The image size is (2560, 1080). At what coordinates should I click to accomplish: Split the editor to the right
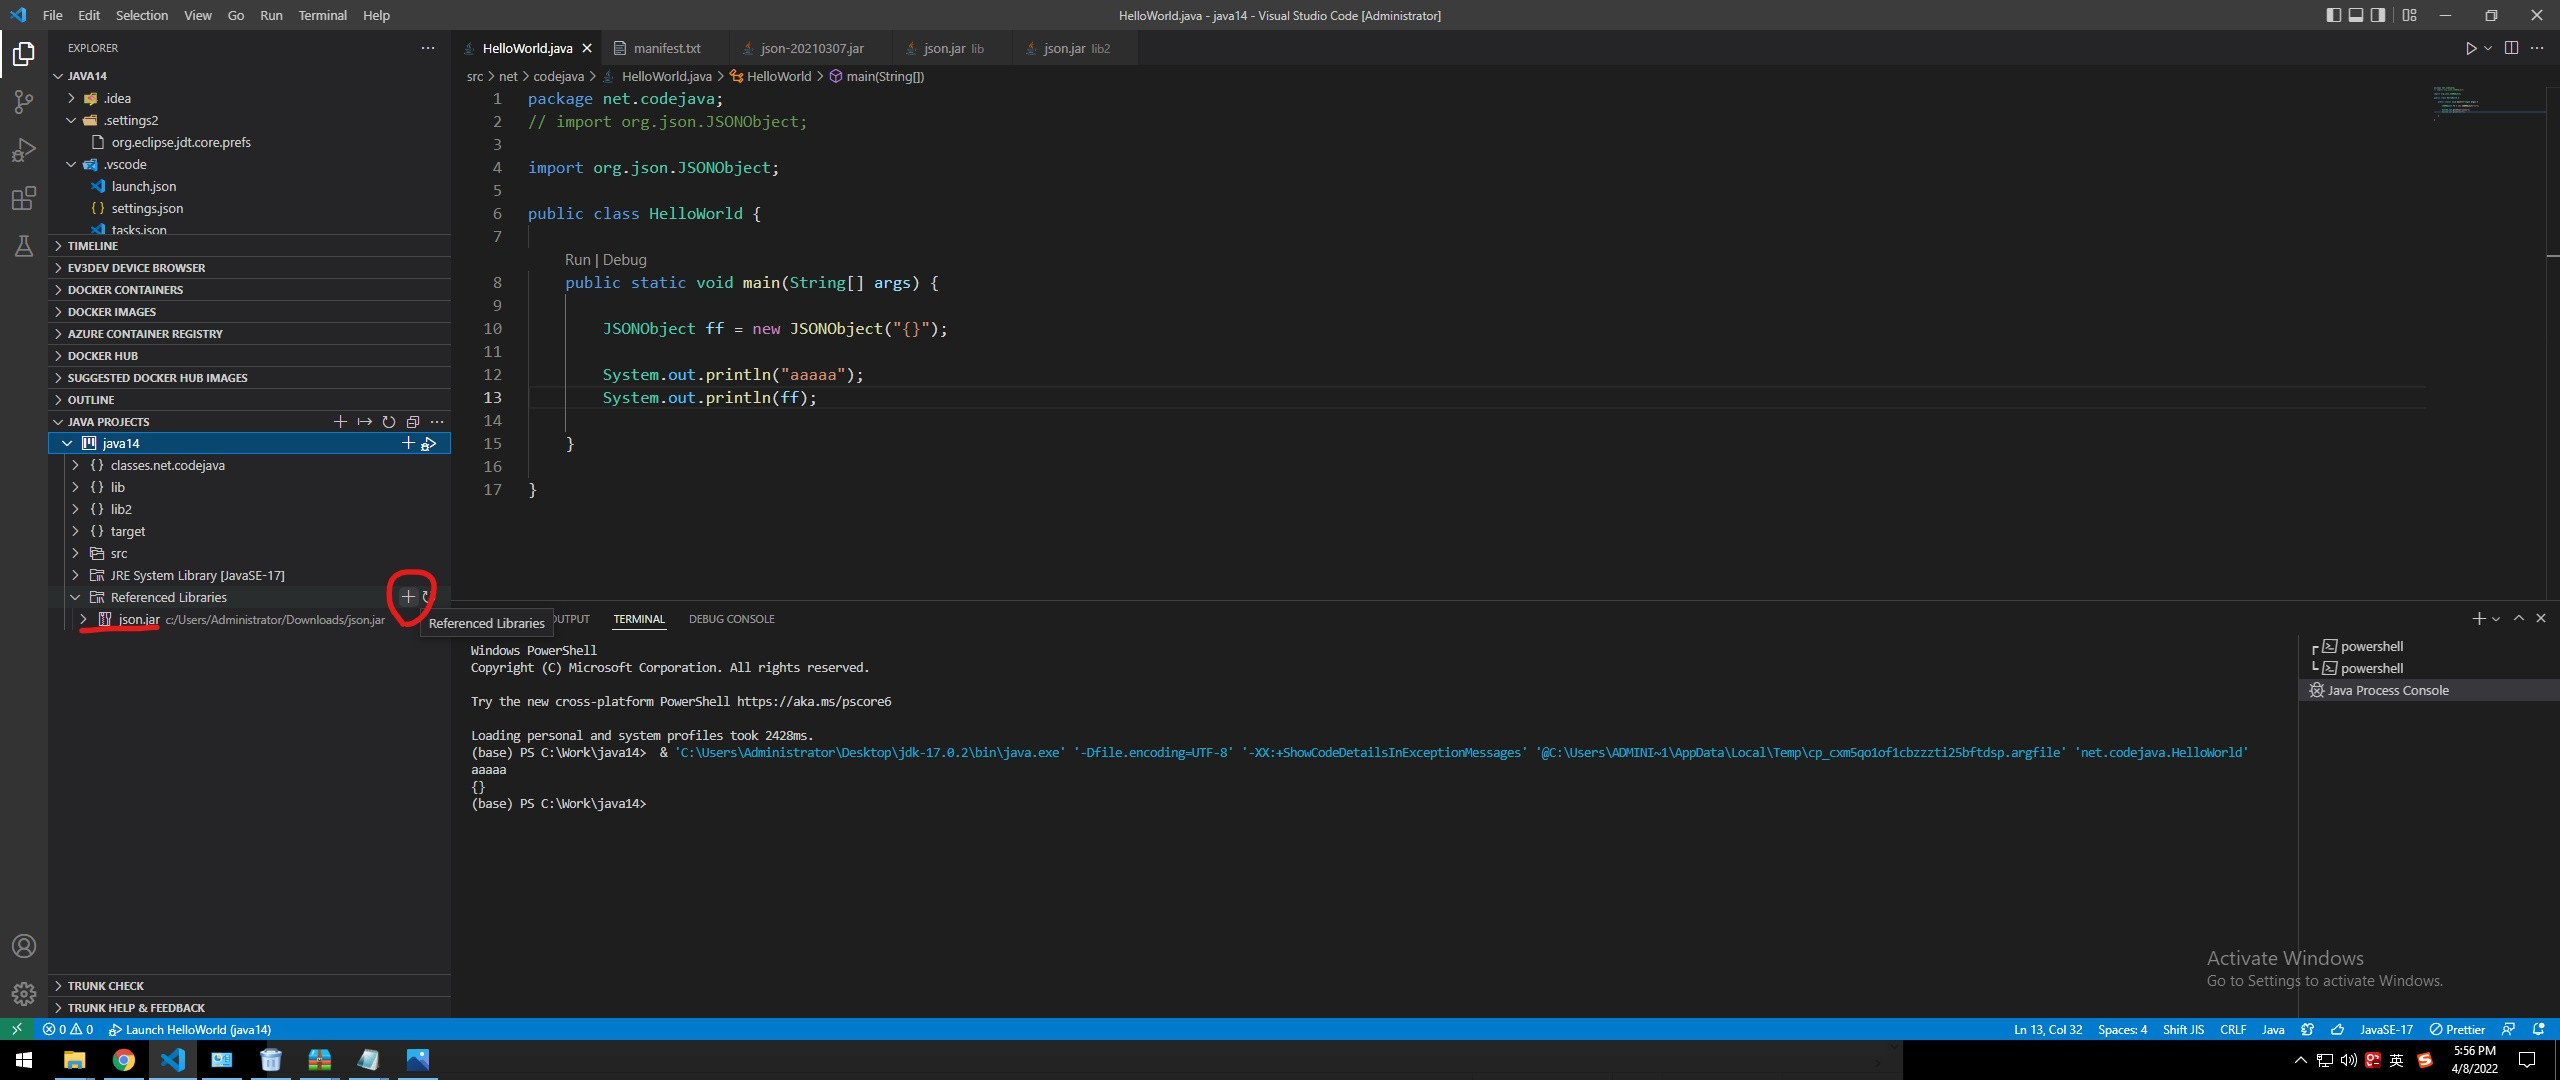(2511, 48)
